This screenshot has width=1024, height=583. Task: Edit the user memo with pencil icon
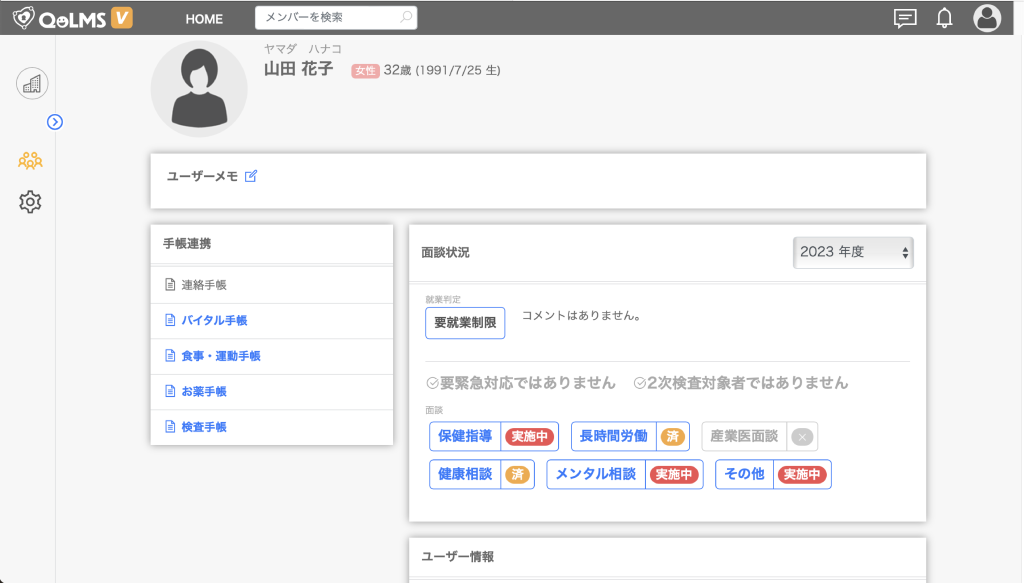click(x=251, y=176)
